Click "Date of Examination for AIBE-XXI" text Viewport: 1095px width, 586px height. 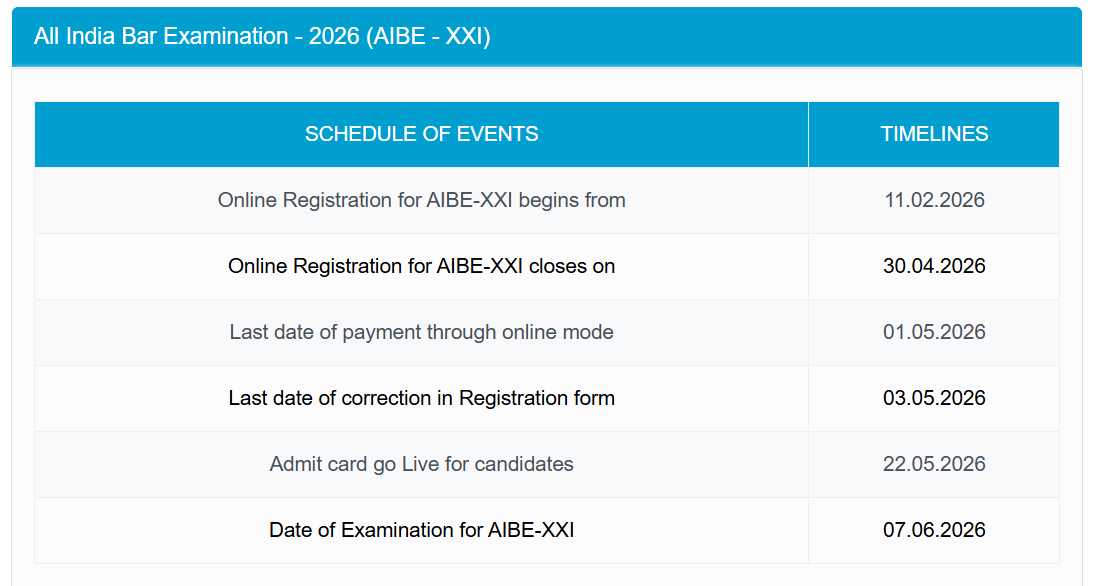coord(421,530)
